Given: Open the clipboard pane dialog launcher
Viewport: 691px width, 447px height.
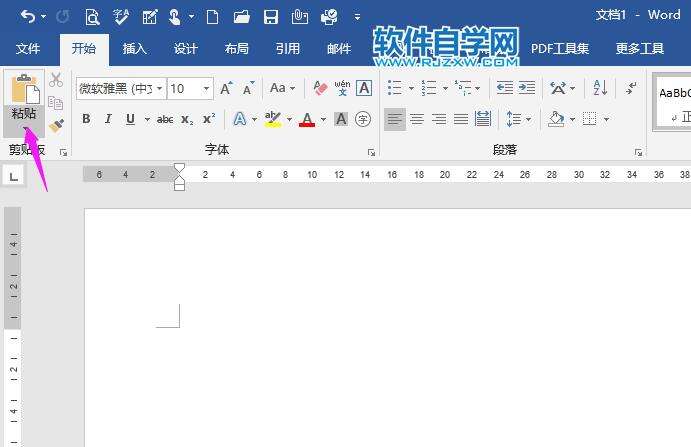Looking at the screenshot, I should point(63,153).
